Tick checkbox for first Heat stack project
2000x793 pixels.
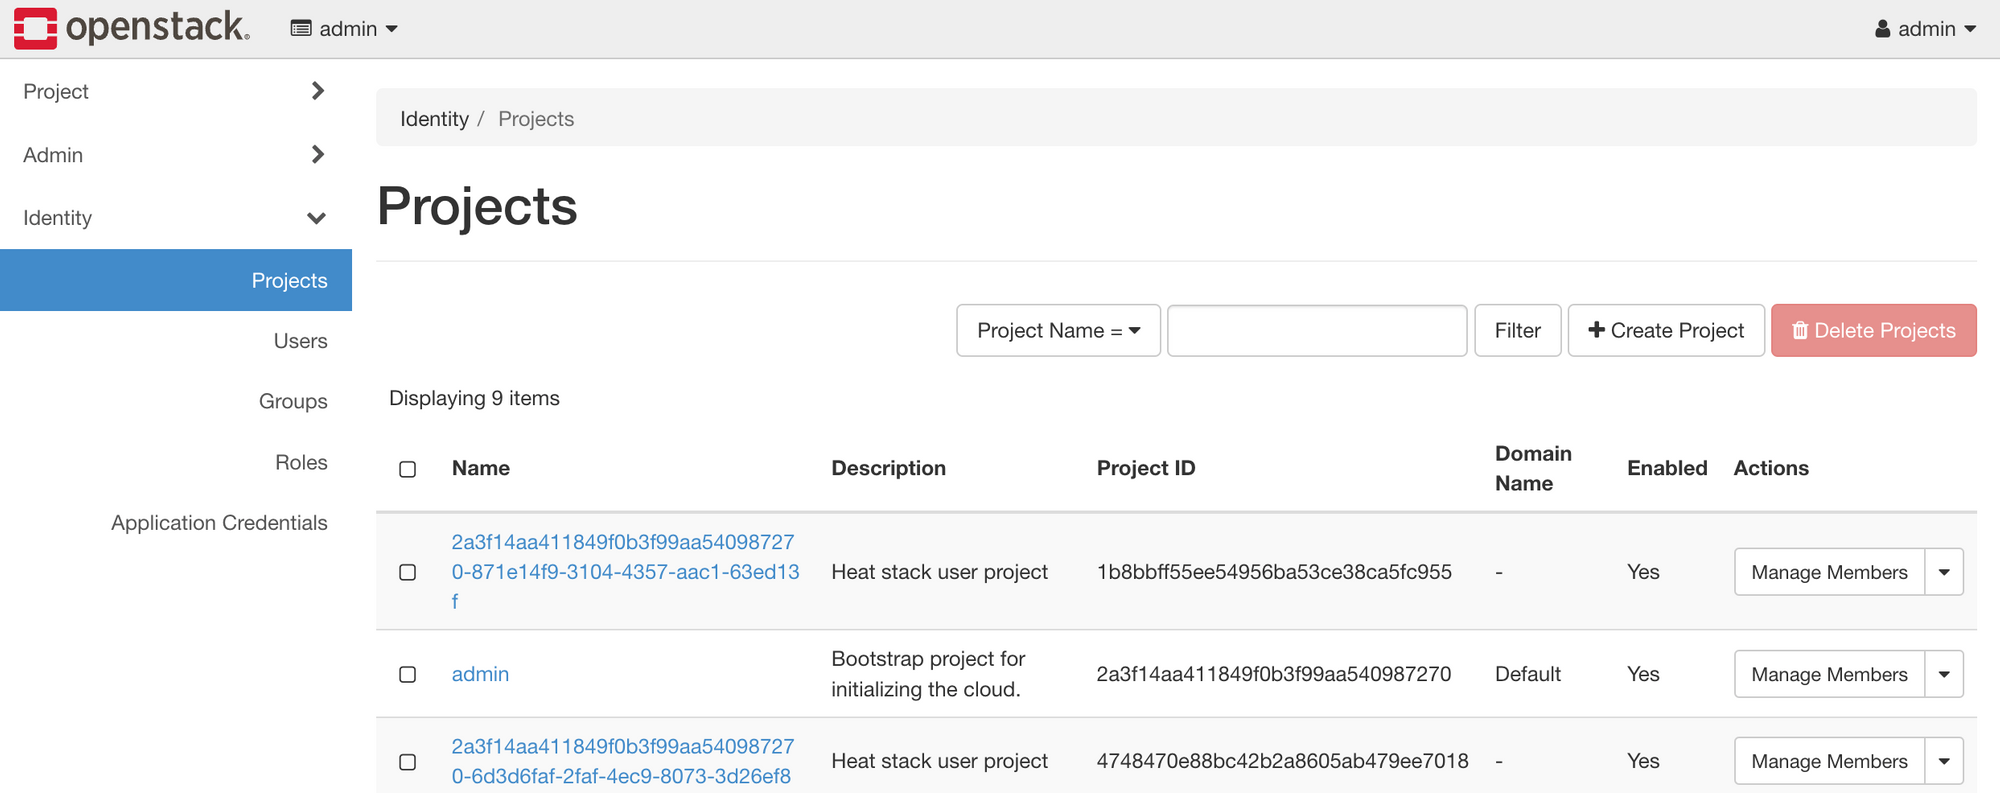pos(408,572)
